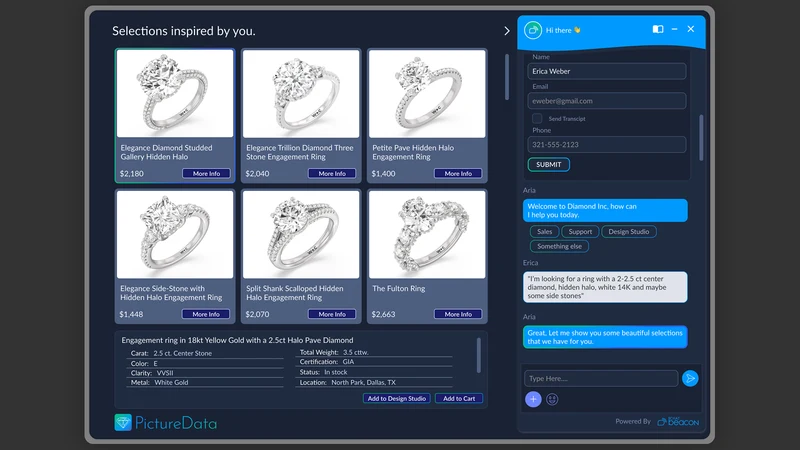Image resolution: width=800 pixels, height=450 pixels.
Task: Click the chat panel scrollbar
Action: tap(701, 138)
